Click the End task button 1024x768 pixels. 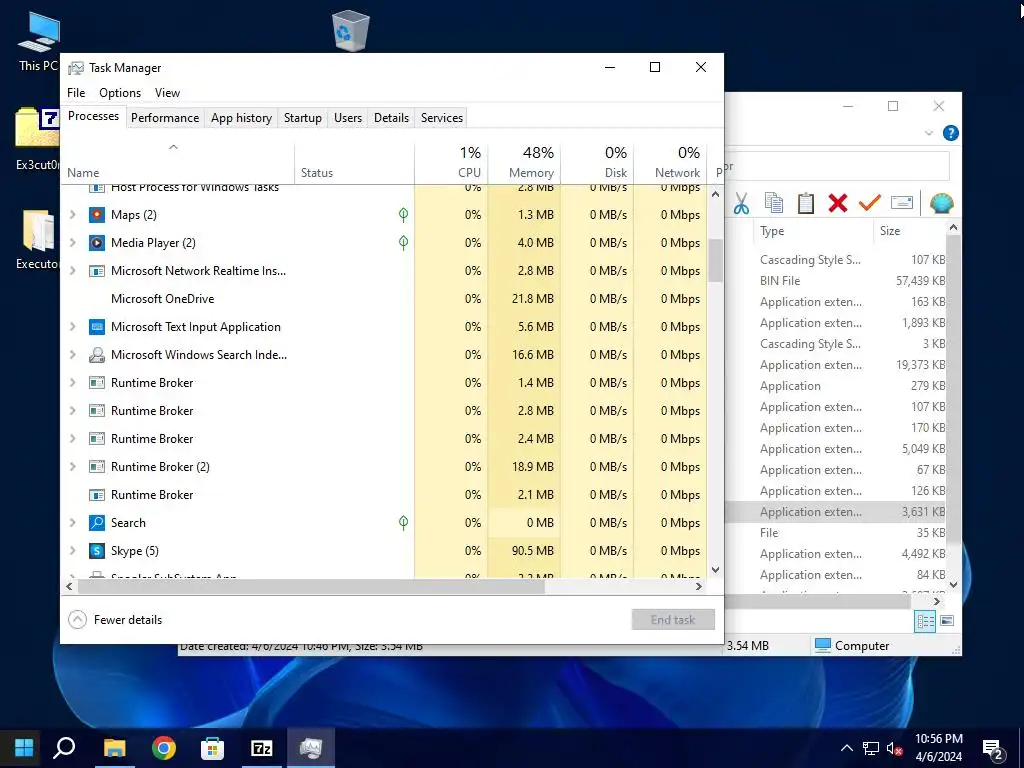(673, 620)
